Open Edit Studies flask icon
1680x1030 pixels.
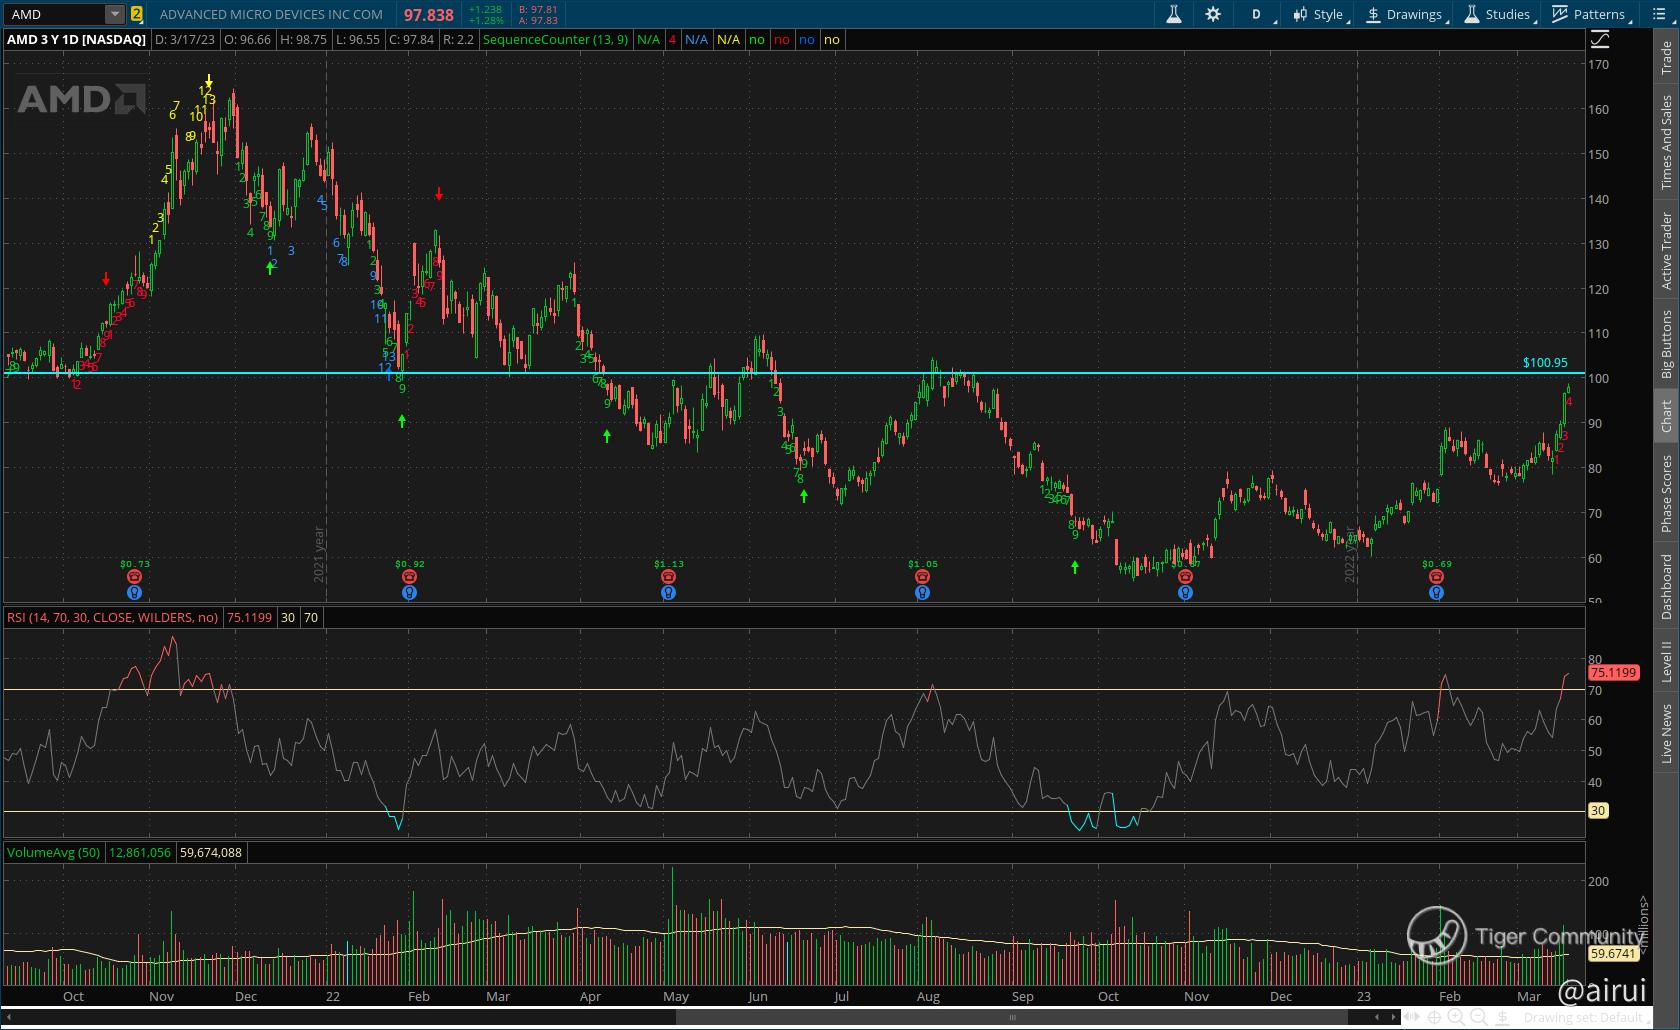click(x=1174, y=14)
